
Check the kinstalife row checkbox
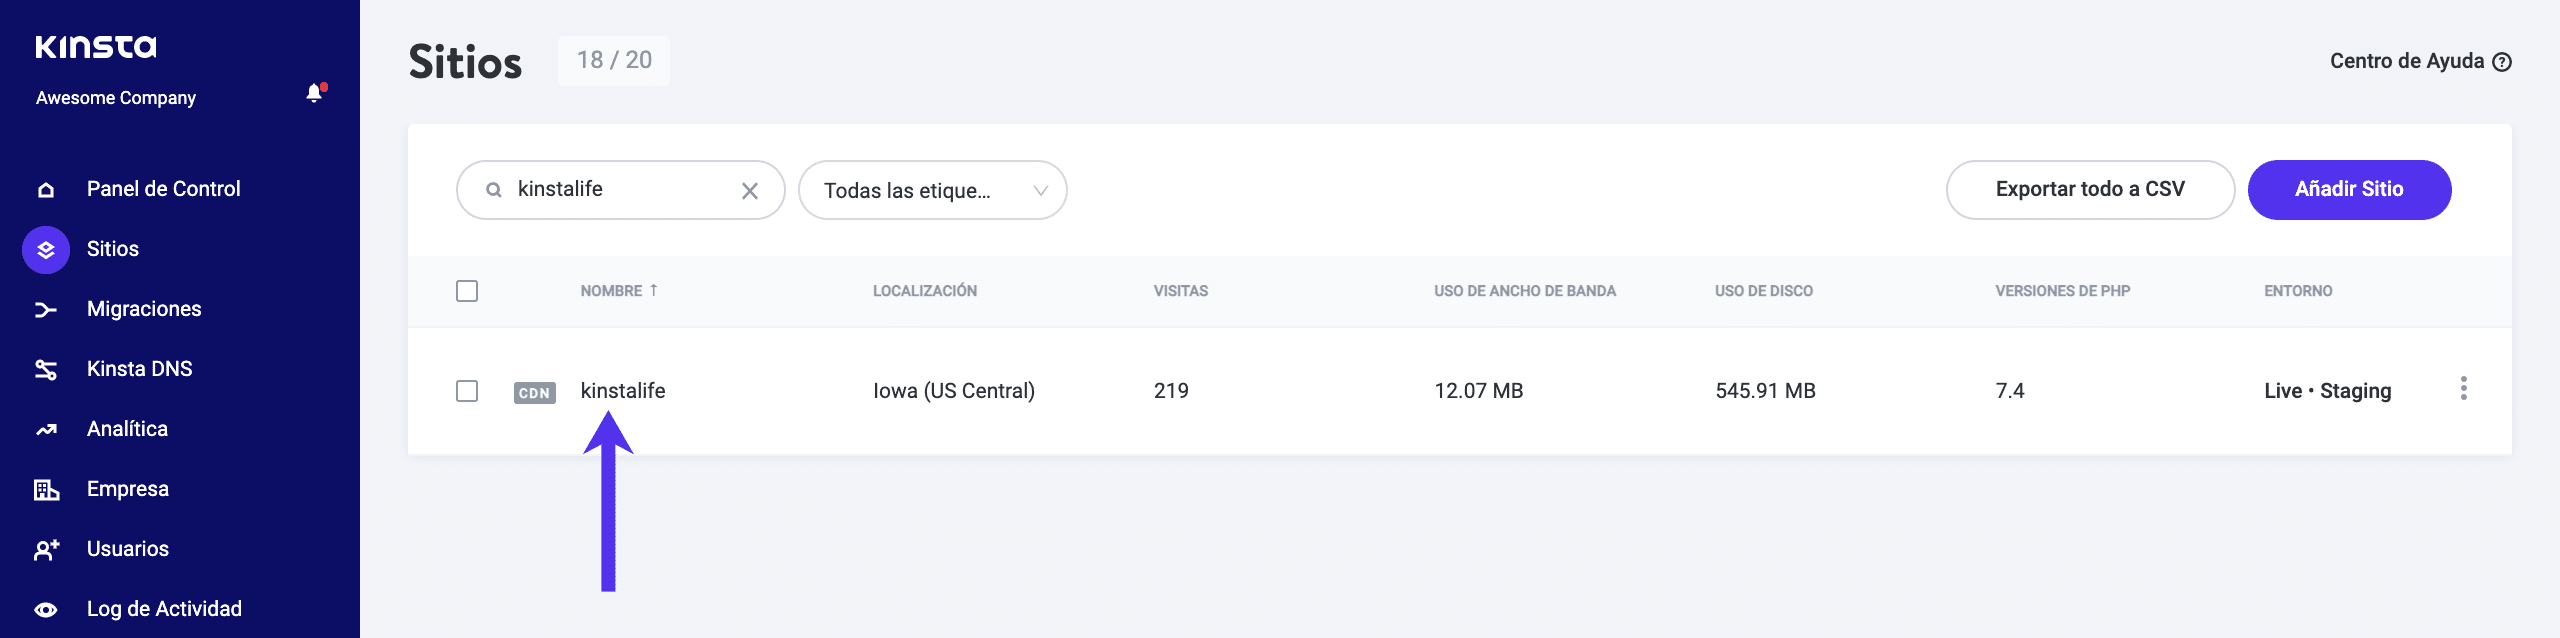tap(467, 391)
